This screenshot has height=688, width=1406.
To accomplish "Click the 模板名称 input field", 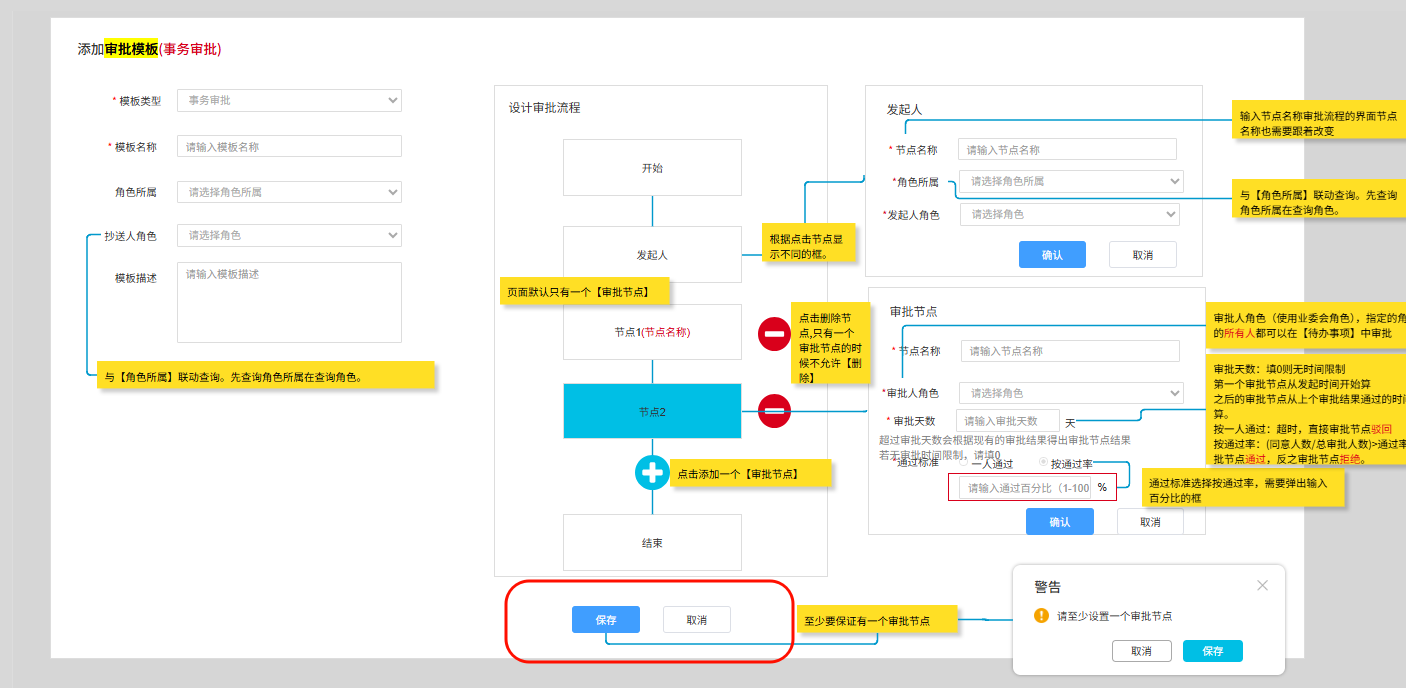I will tap(289, 147).
